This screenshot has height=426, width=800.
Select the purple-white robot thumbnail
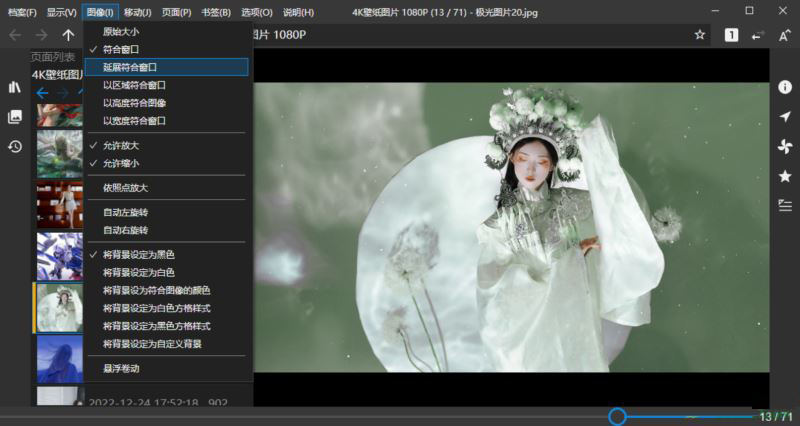60,256
